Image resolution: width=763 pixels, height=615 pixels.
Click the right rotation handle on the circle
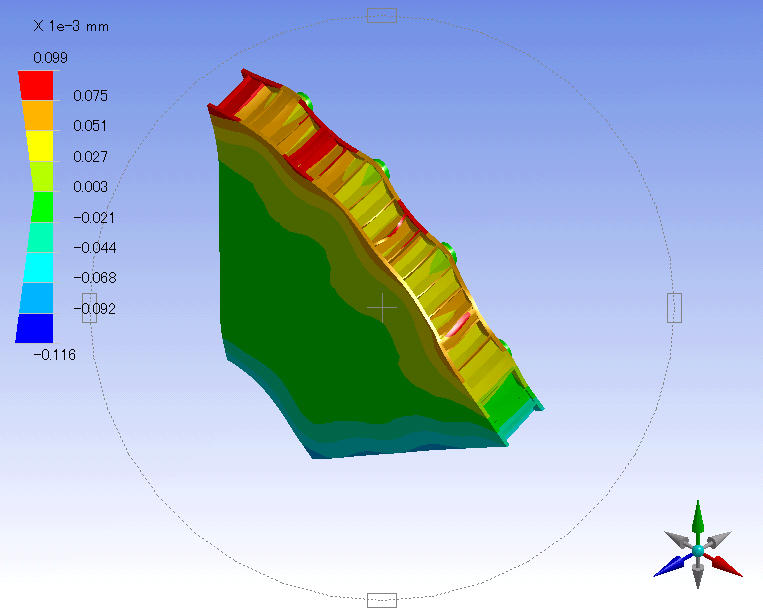674,308
